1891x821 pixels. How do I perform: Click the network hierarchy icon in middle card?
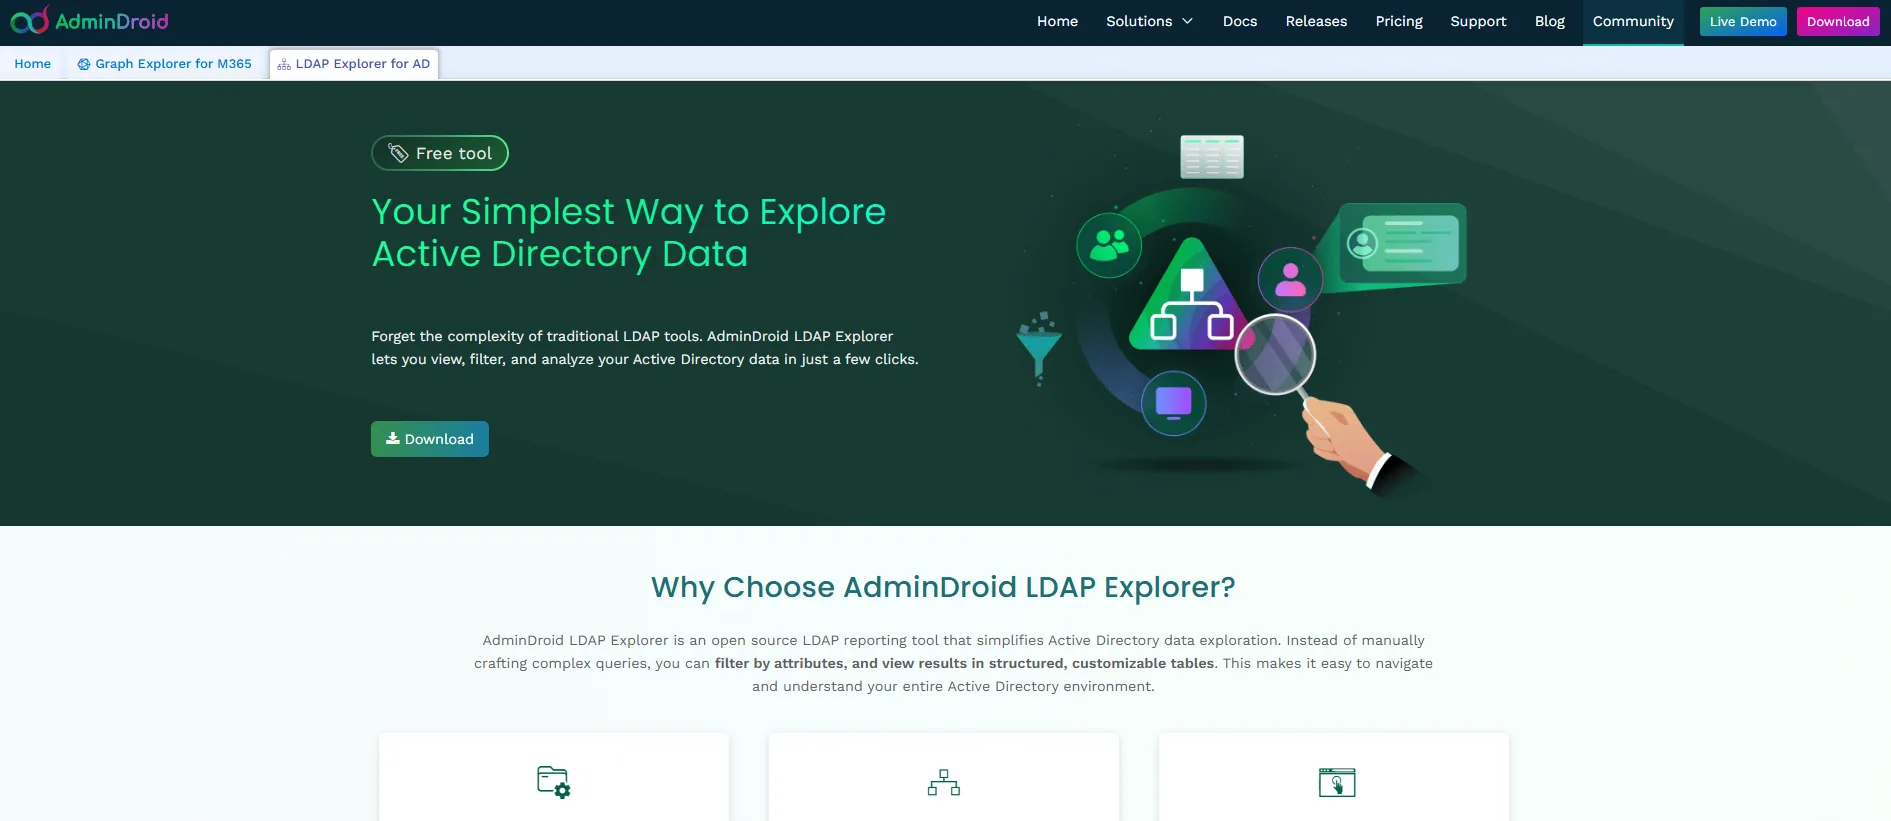click(x=943, y=782)
